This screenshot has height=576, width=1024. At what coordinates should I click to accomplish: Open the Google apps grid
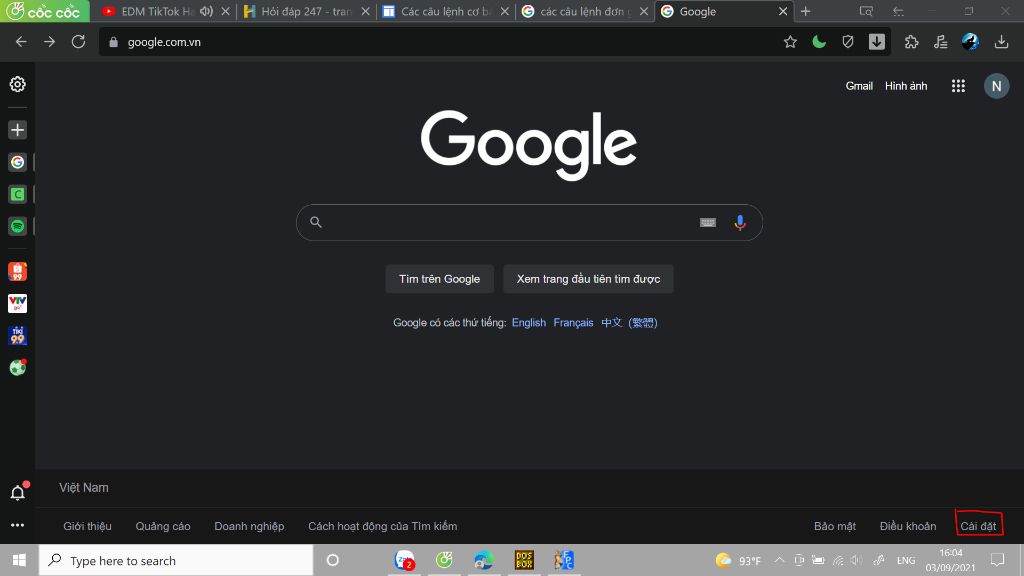pyautogui.click(x=958, y=86)
